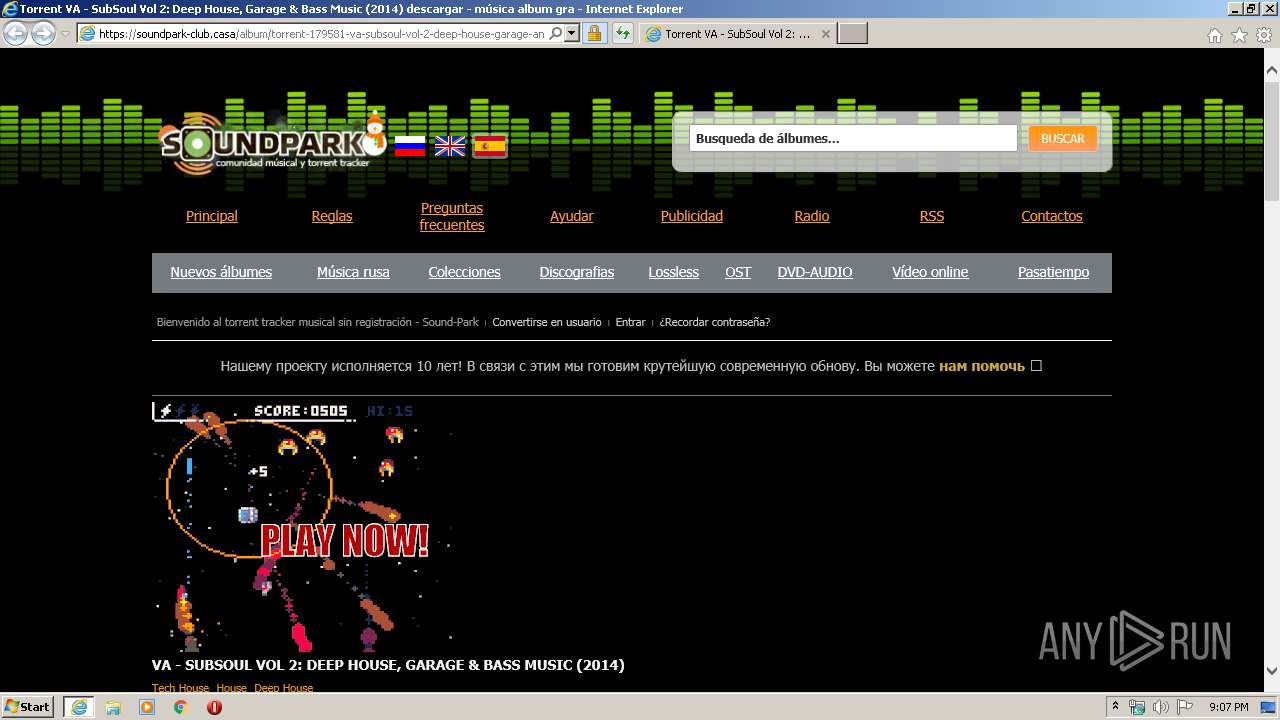Open the Publicidad link
The image size is (1280, 720).
[692, 216]
